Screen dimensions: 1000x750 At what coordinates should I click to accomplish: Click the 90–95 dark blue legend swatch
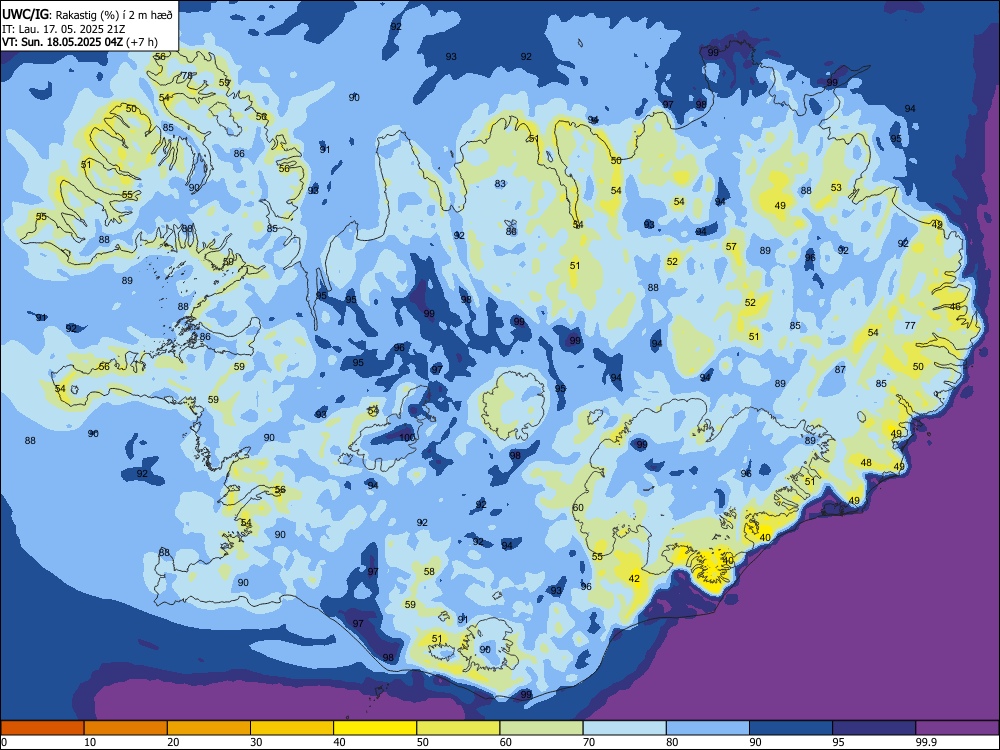click(x=791, y=728)
